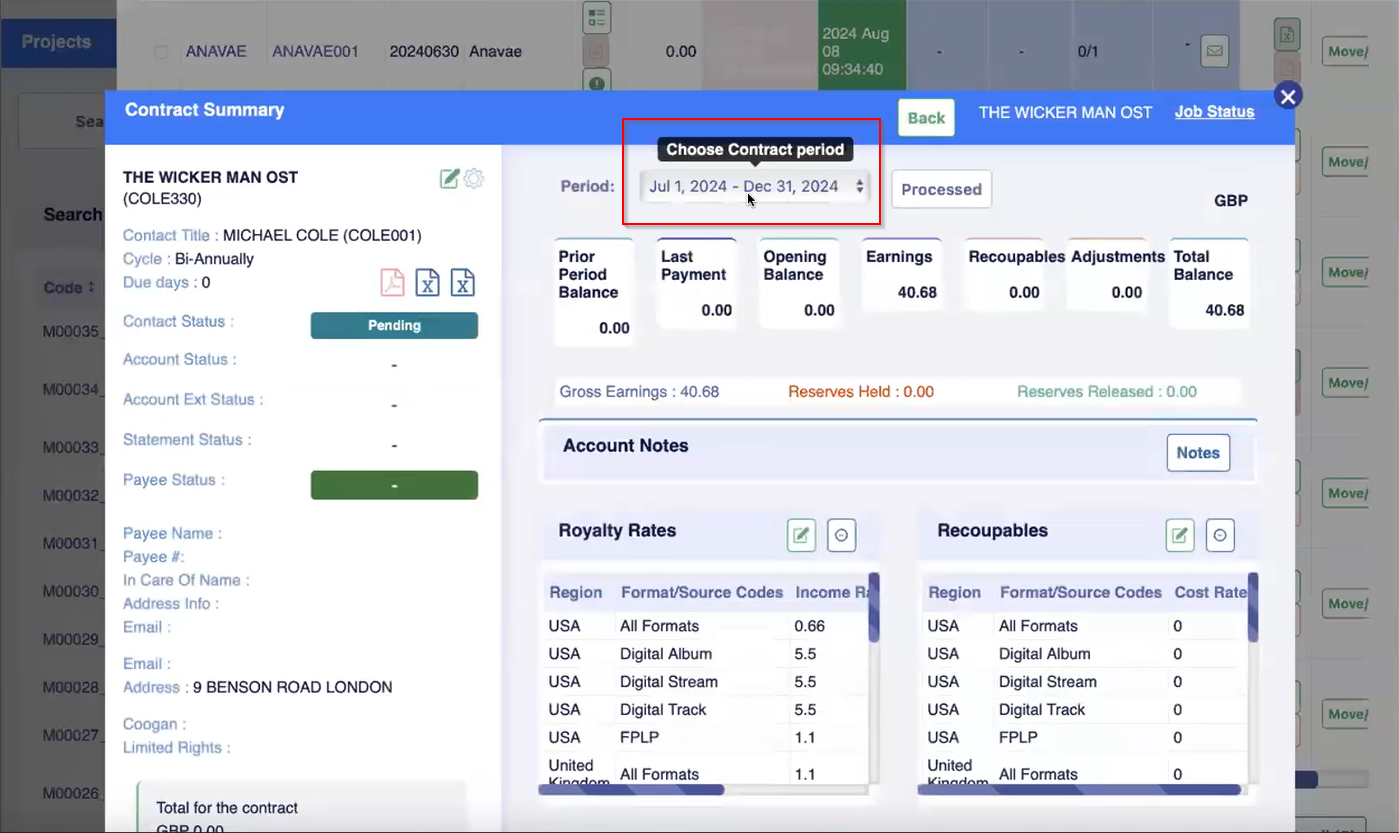Close the Contract Summary dialog

tap(1288, 96)
